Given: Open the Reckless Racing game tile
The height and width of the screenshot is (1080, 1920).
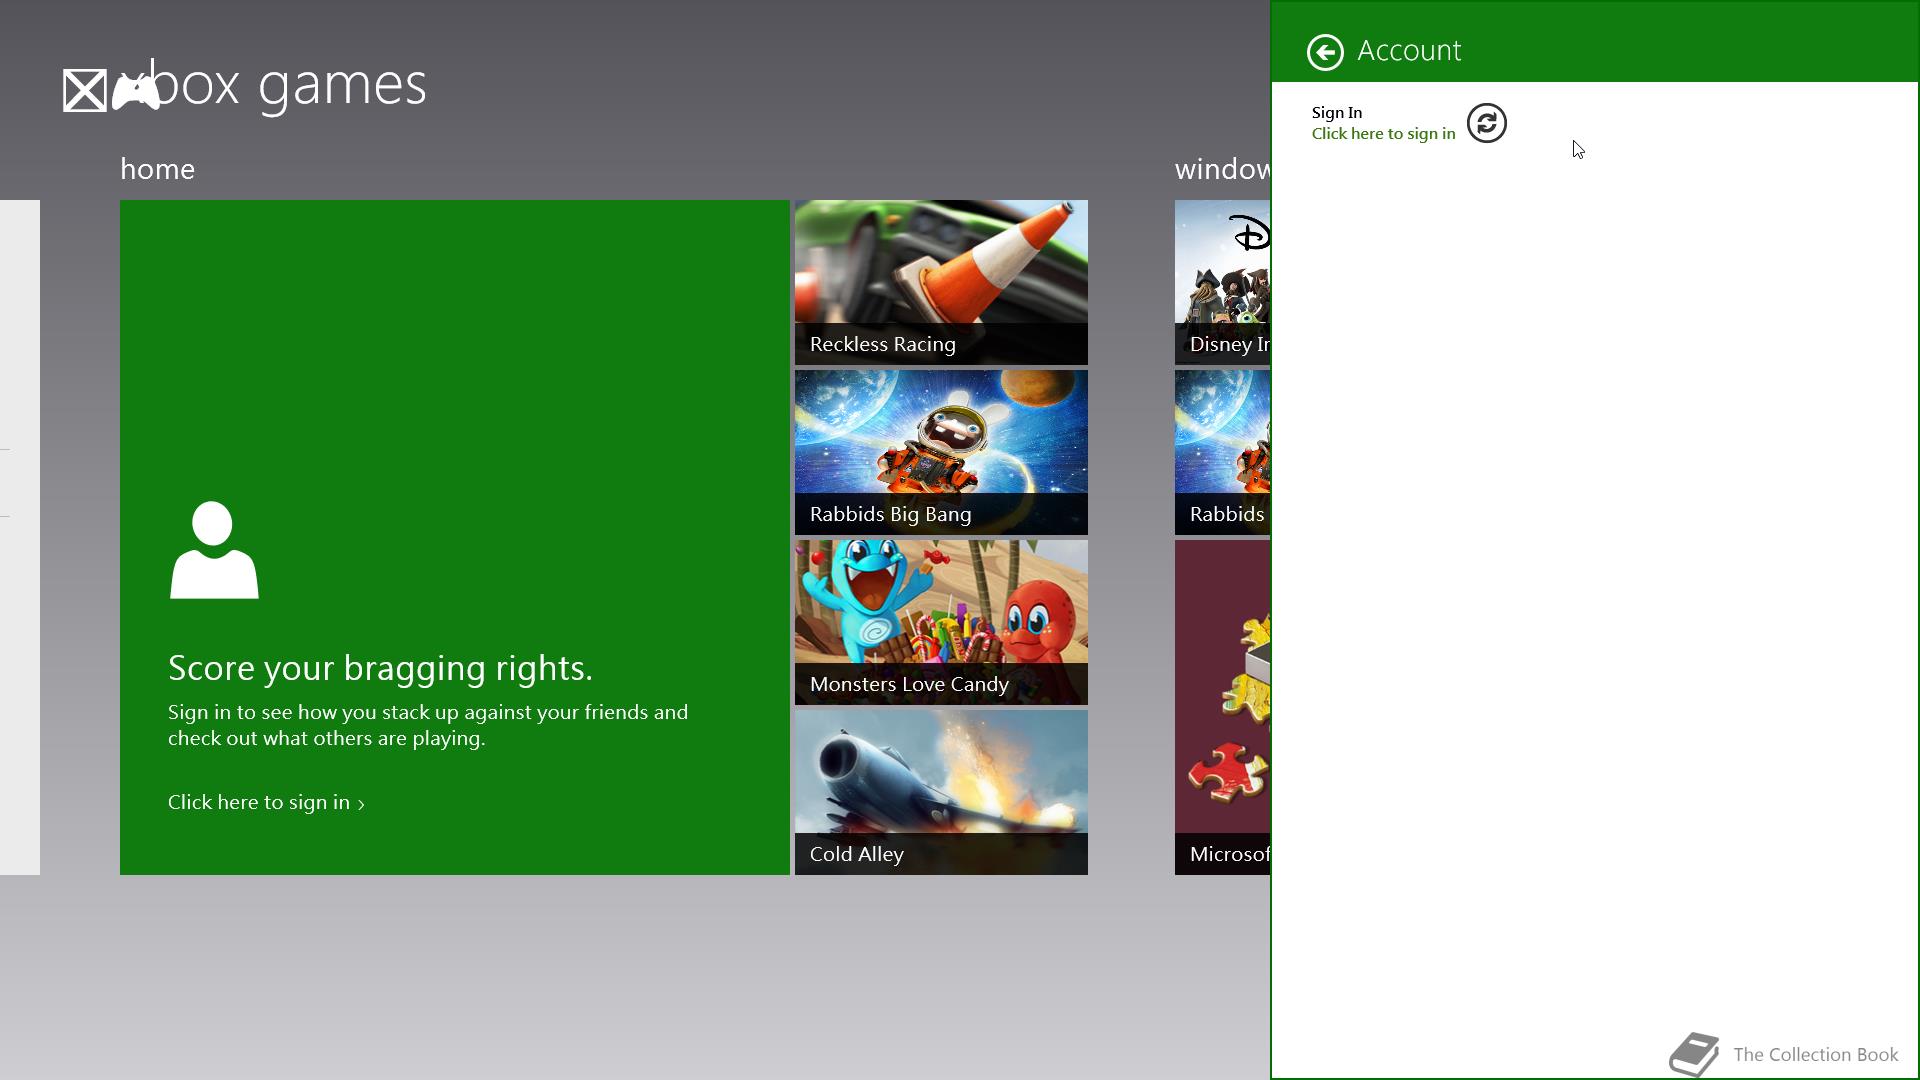Looking at the screenshot, I should coord(941,282).
